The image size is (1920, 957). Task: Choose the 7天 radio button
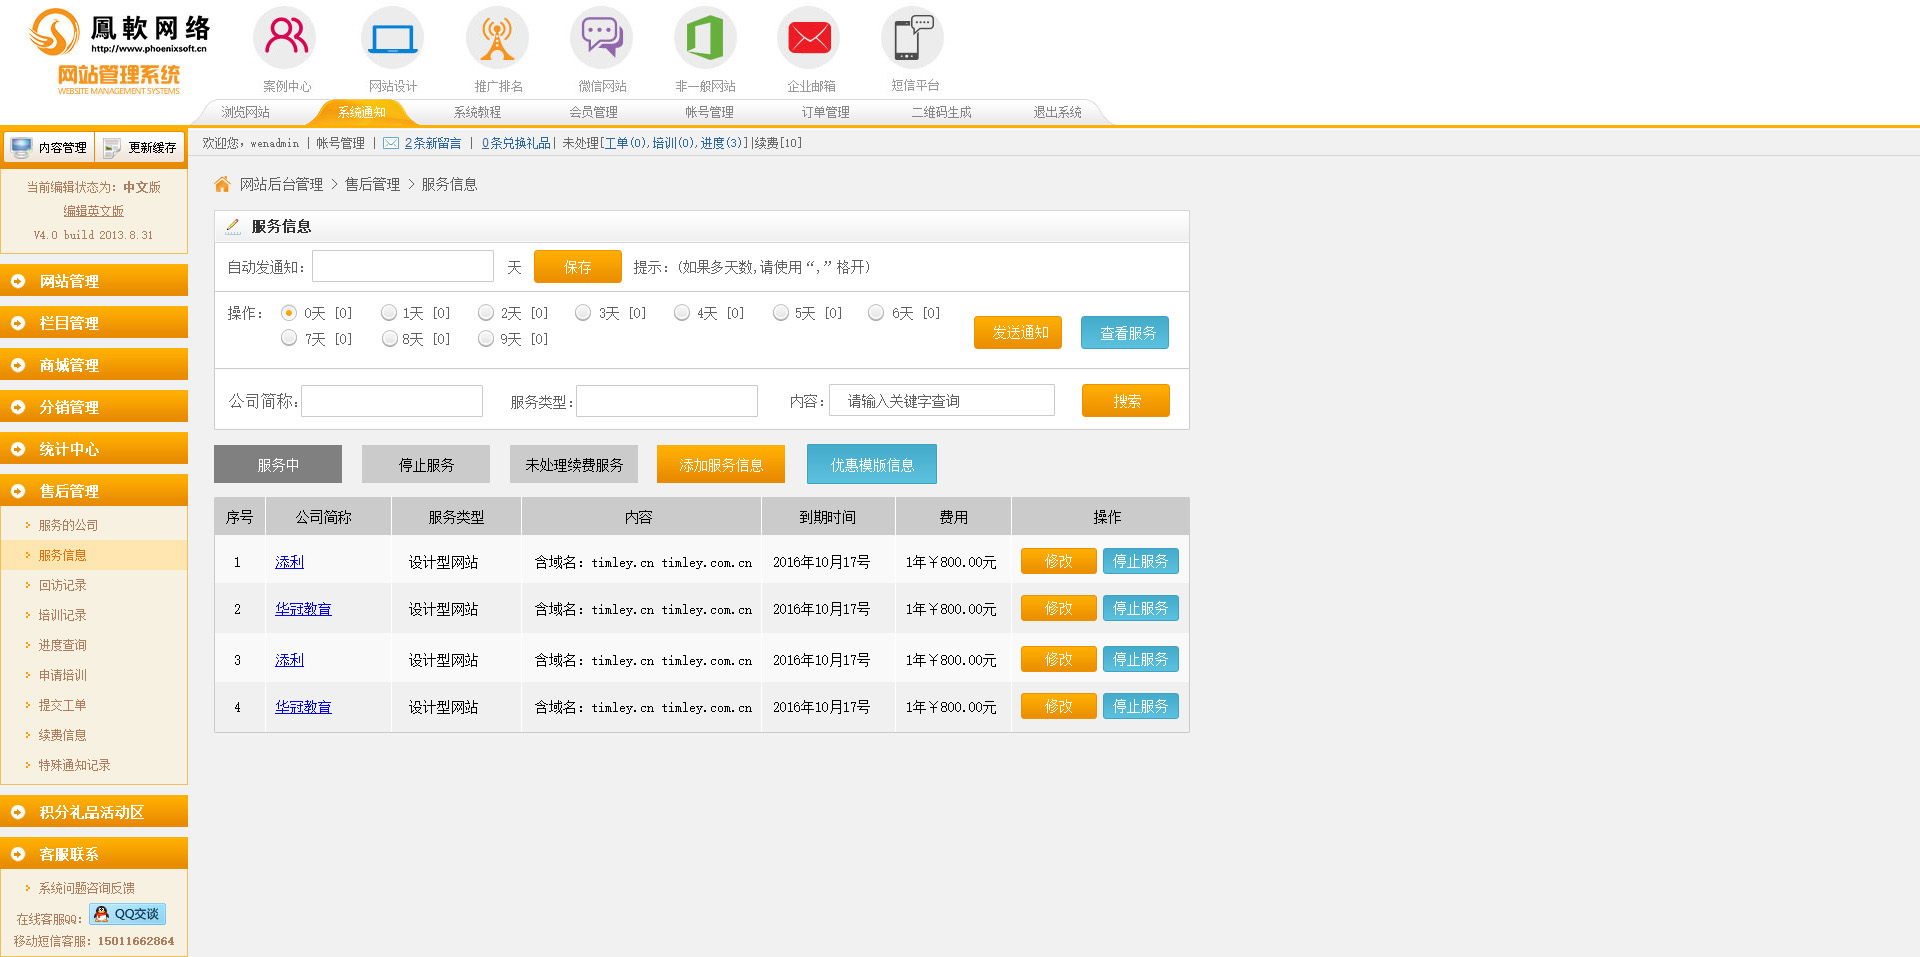pos(289,338)
